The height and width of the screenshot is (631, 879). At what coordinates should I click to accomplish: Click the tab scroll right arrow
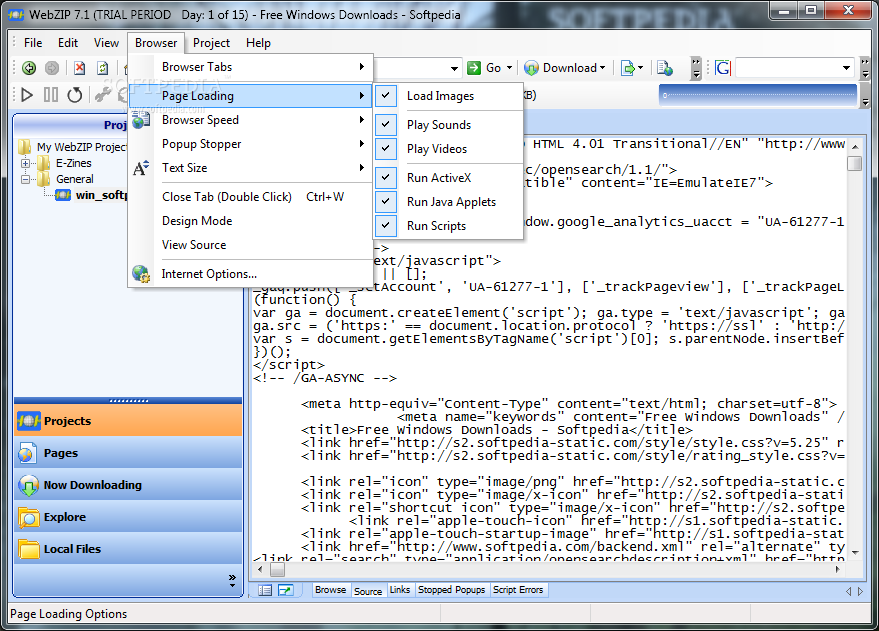861,591
